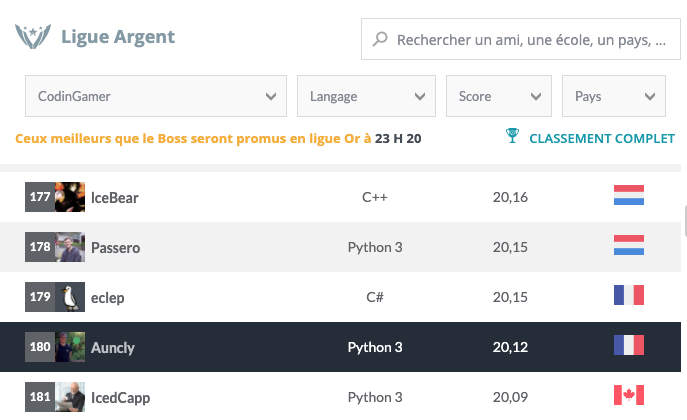Click the vertical scrollbar on the right edge

(x=684, y=221)
